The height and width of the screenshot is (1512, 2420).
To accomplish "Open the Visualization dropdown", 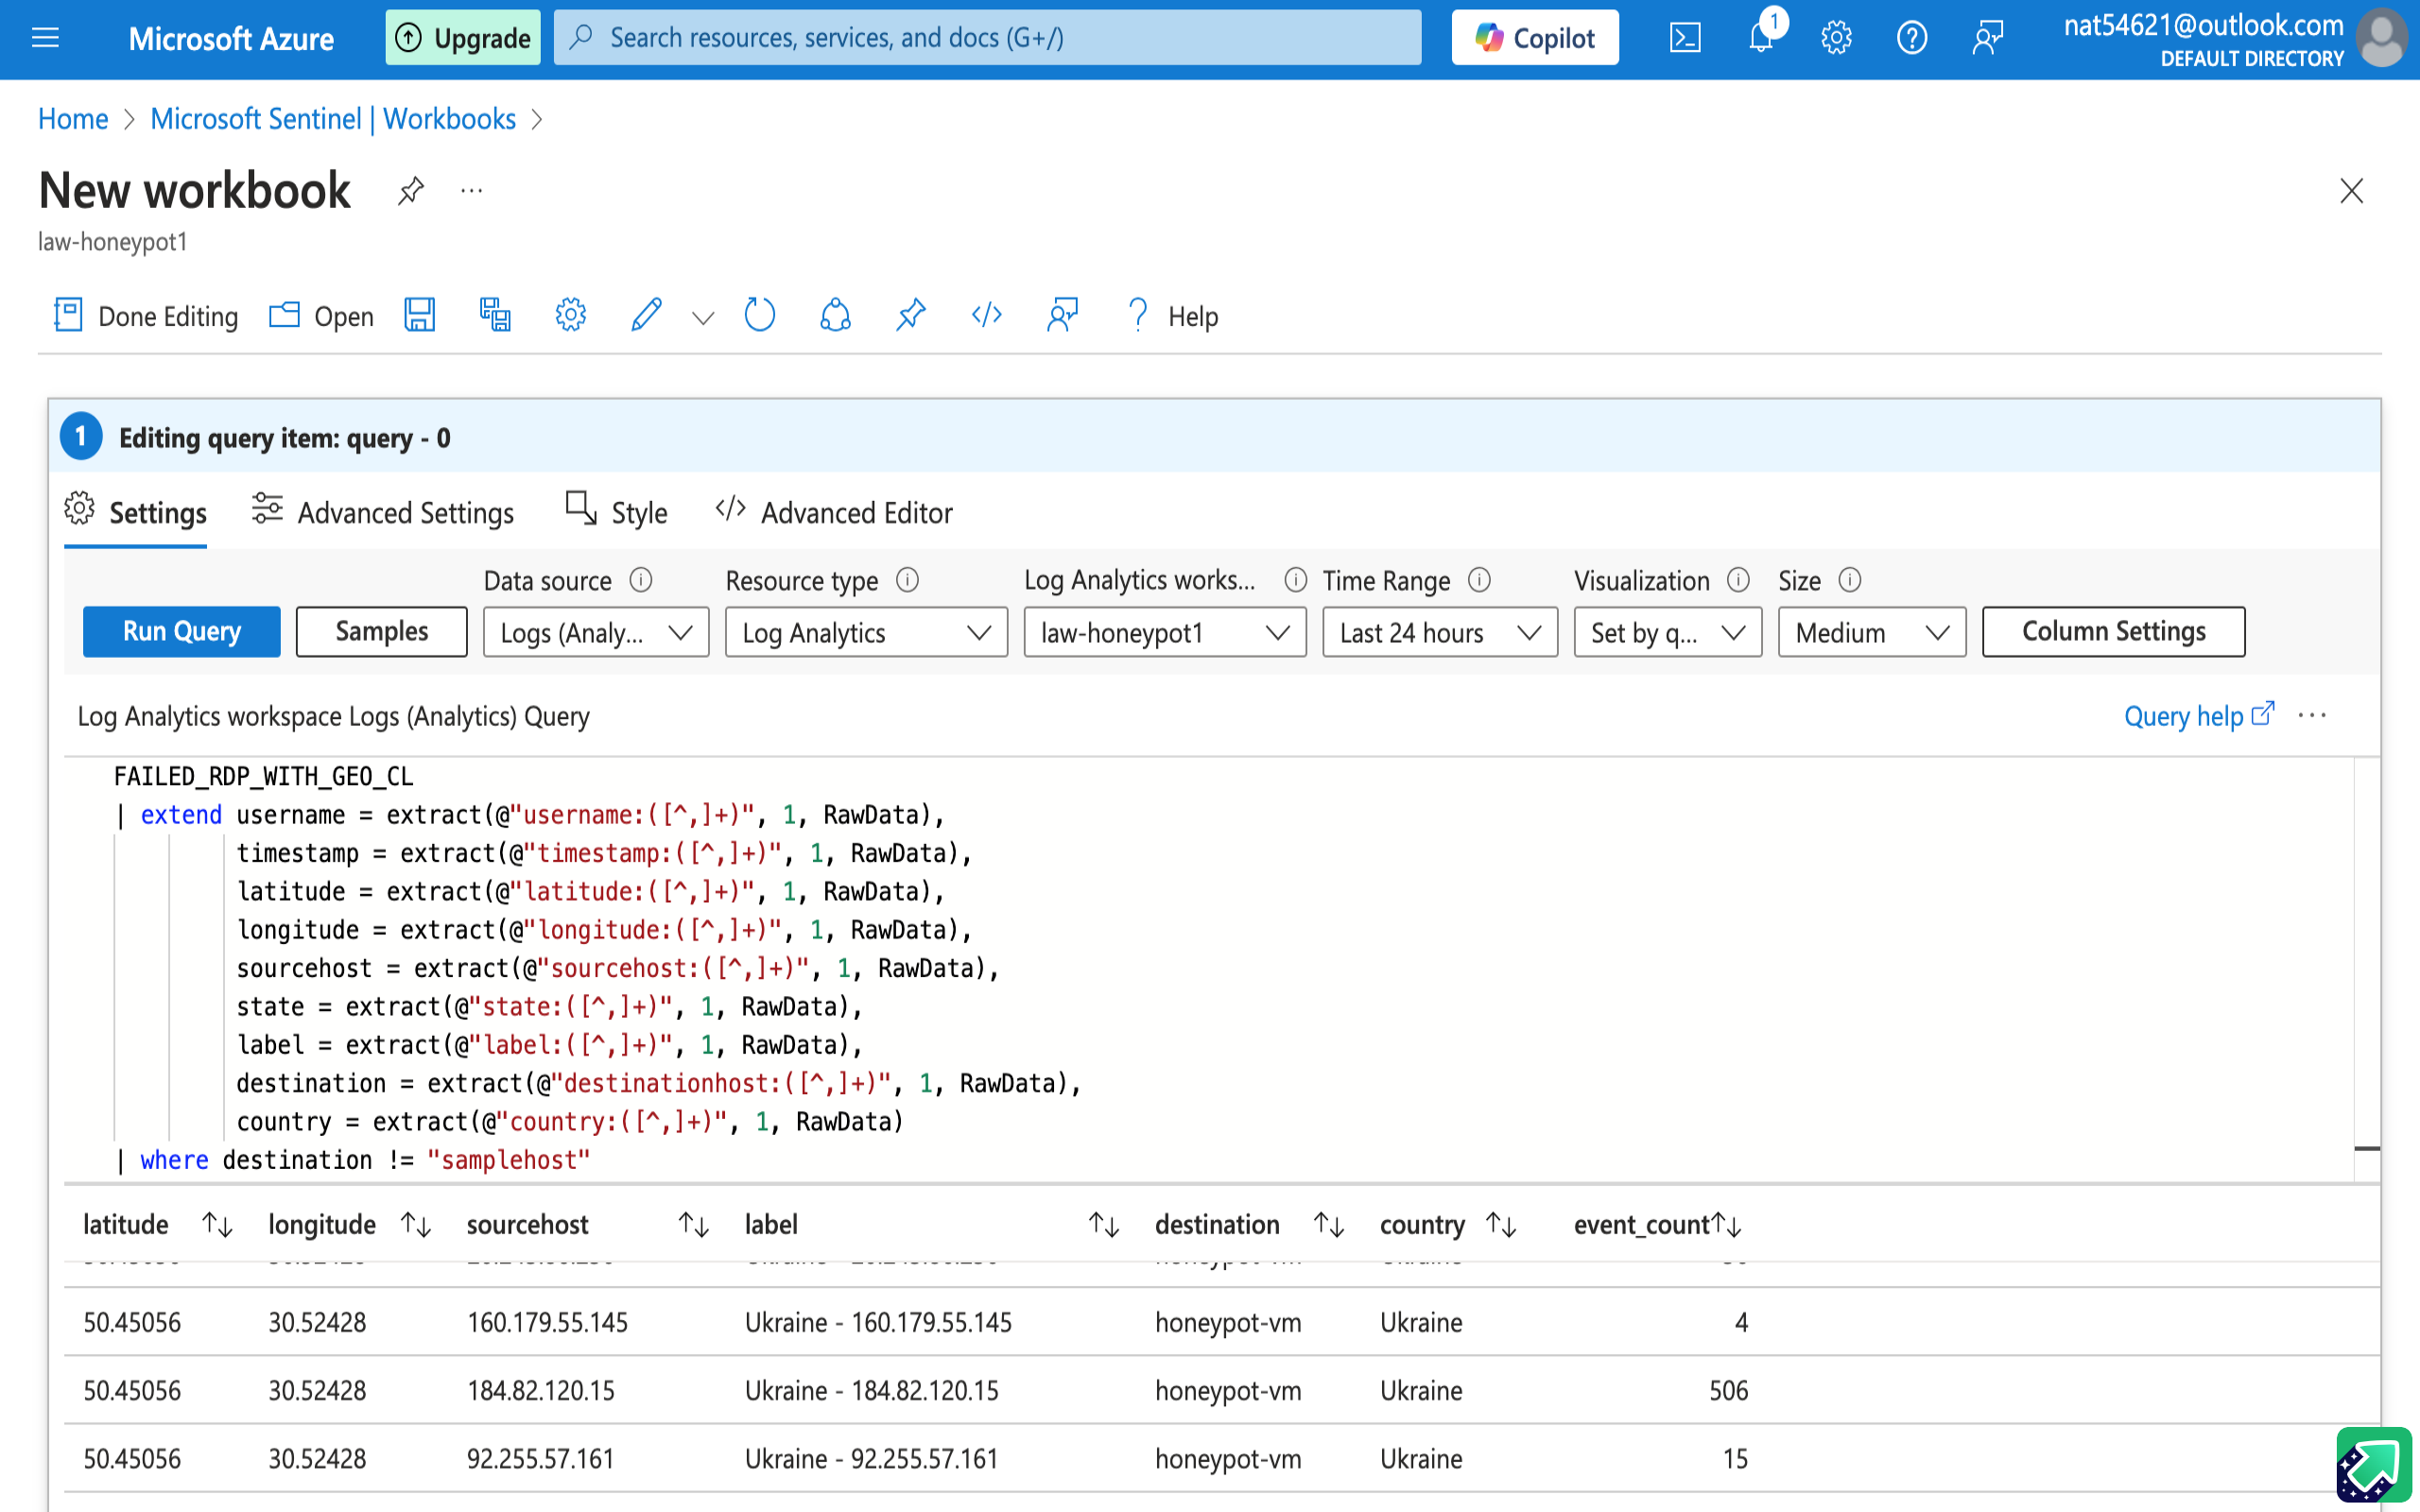I will [1667, 632].
